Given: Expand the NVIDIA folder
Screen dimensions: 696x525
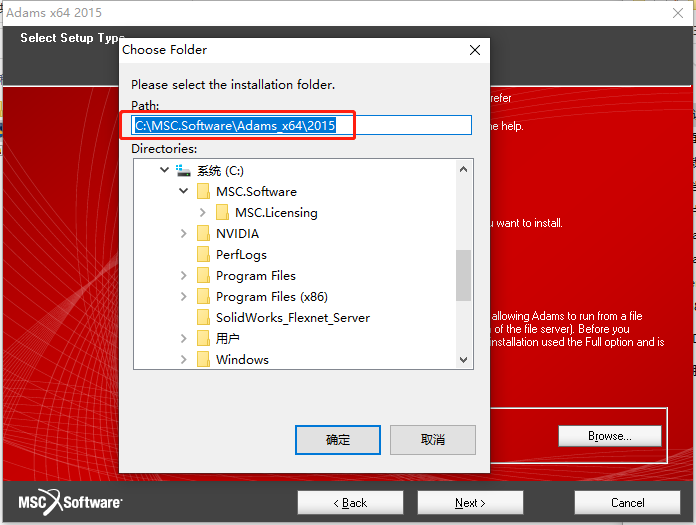Looking at the screenshot, I should tap(184, 233).
